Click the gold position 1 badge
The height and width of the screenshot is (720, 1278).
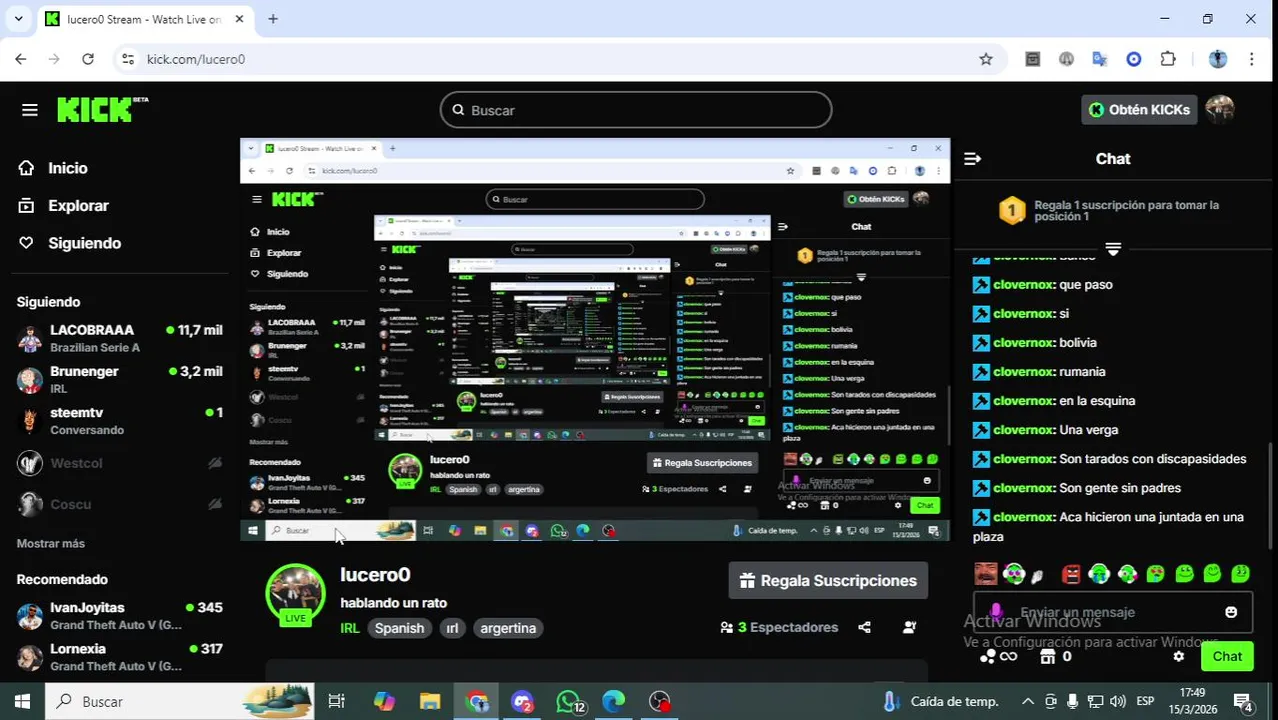click(1012, 210)
